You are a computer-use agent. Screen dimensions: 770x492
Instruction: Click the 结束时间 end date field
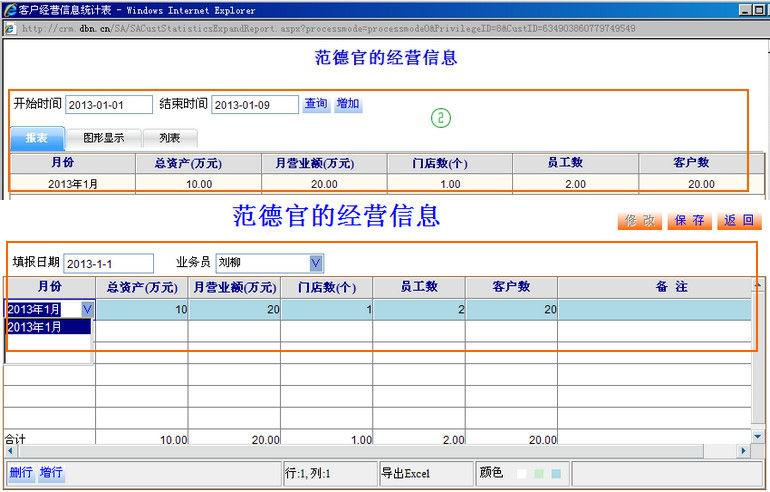[x=255, y=105]
